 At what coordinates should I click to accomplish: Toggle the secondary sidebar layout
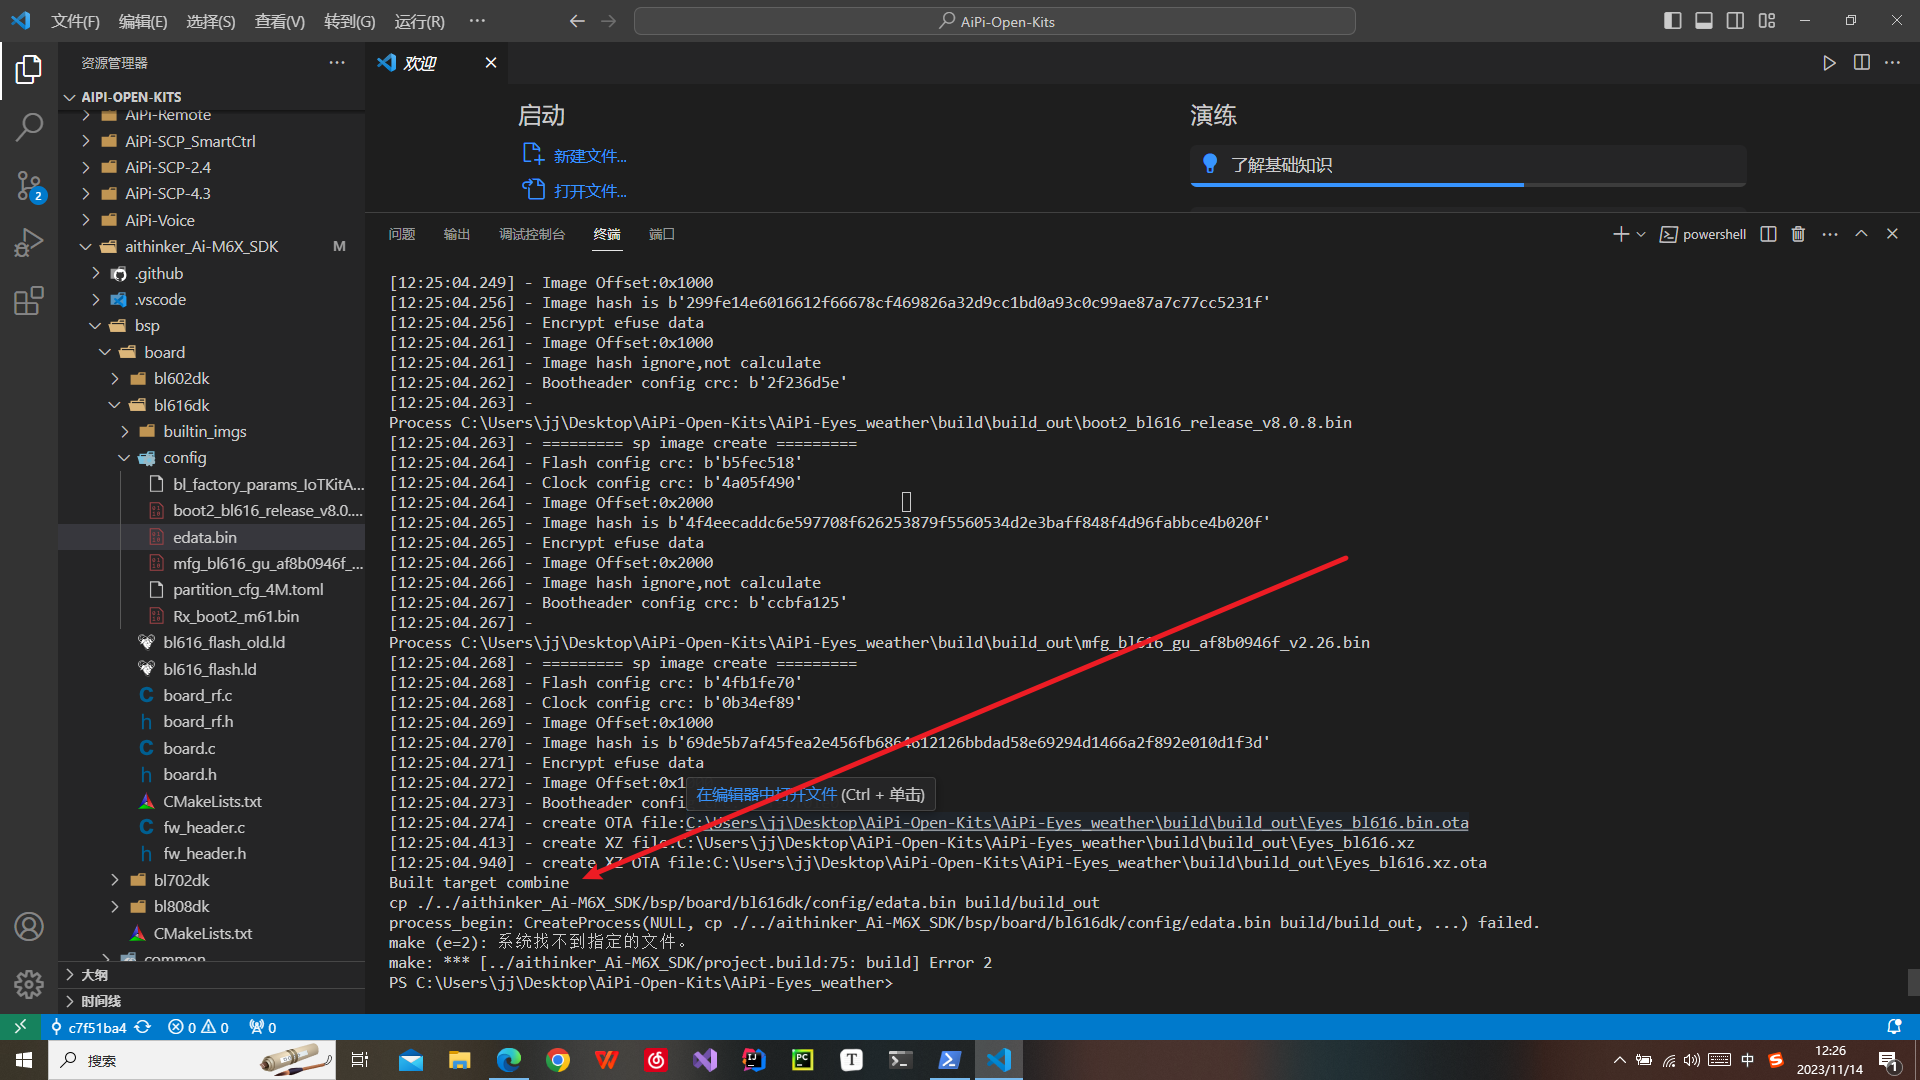coord(1736,21)
